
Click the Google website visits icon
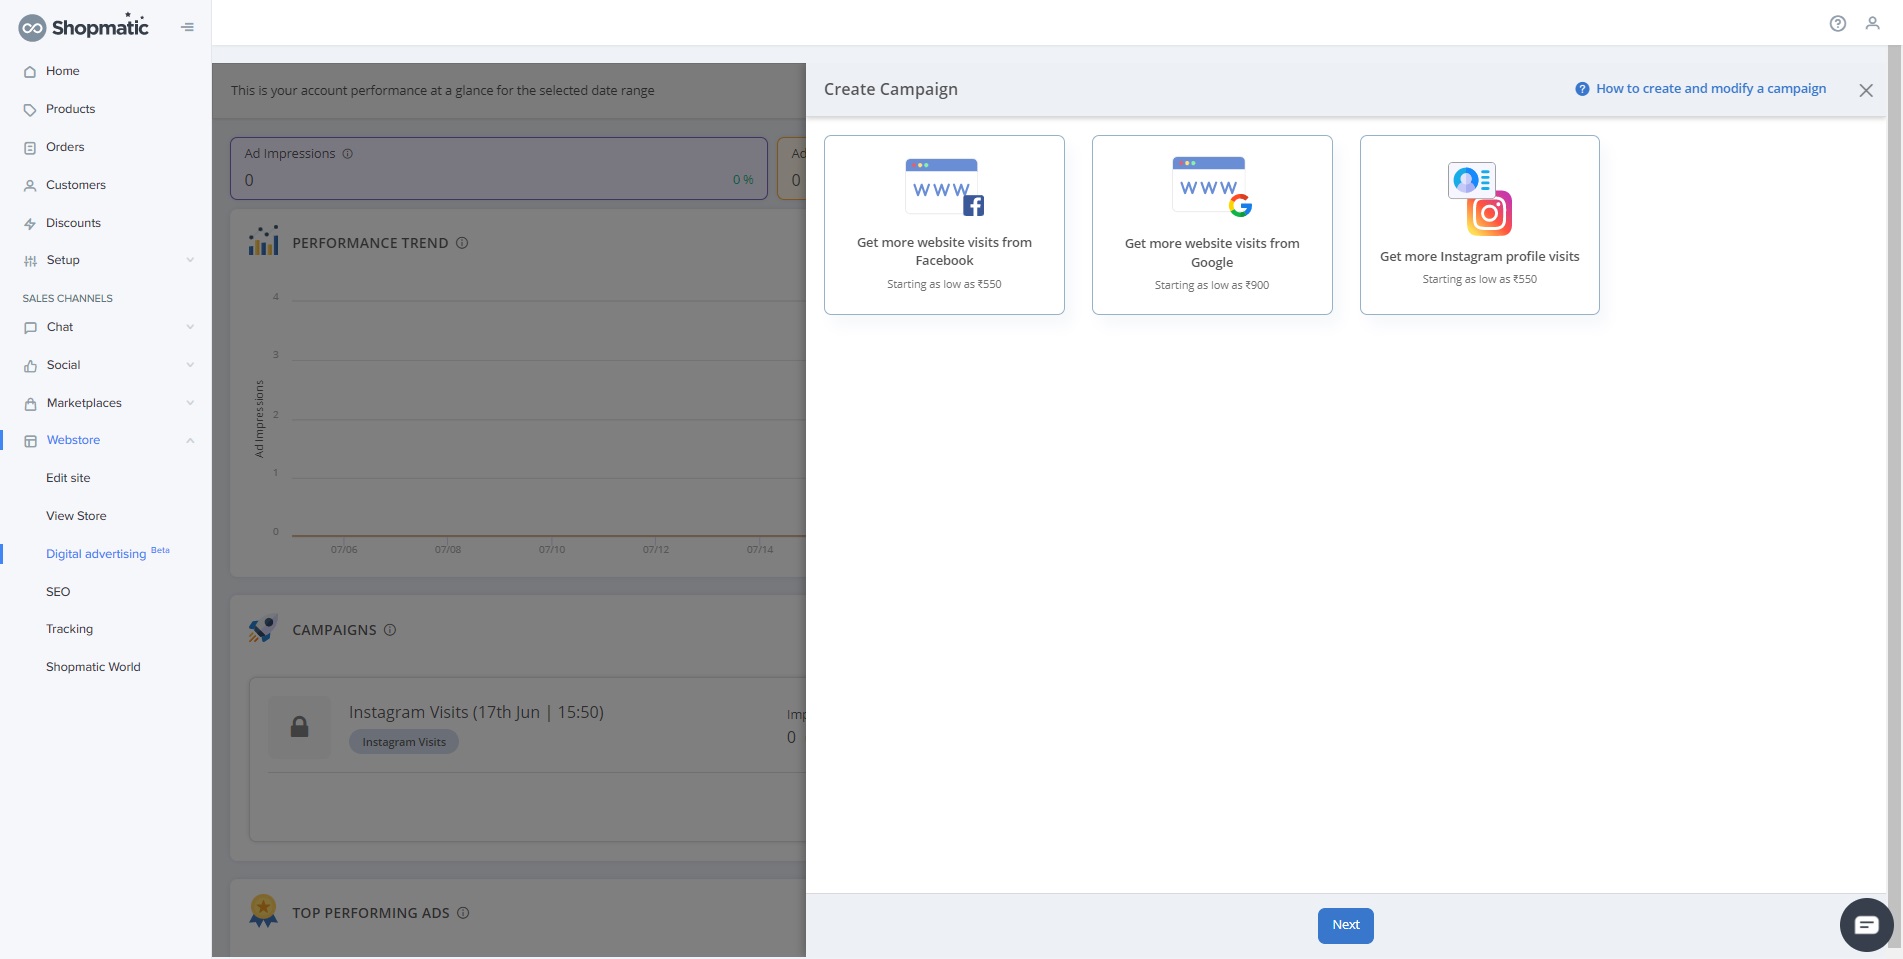point(1212,187)
